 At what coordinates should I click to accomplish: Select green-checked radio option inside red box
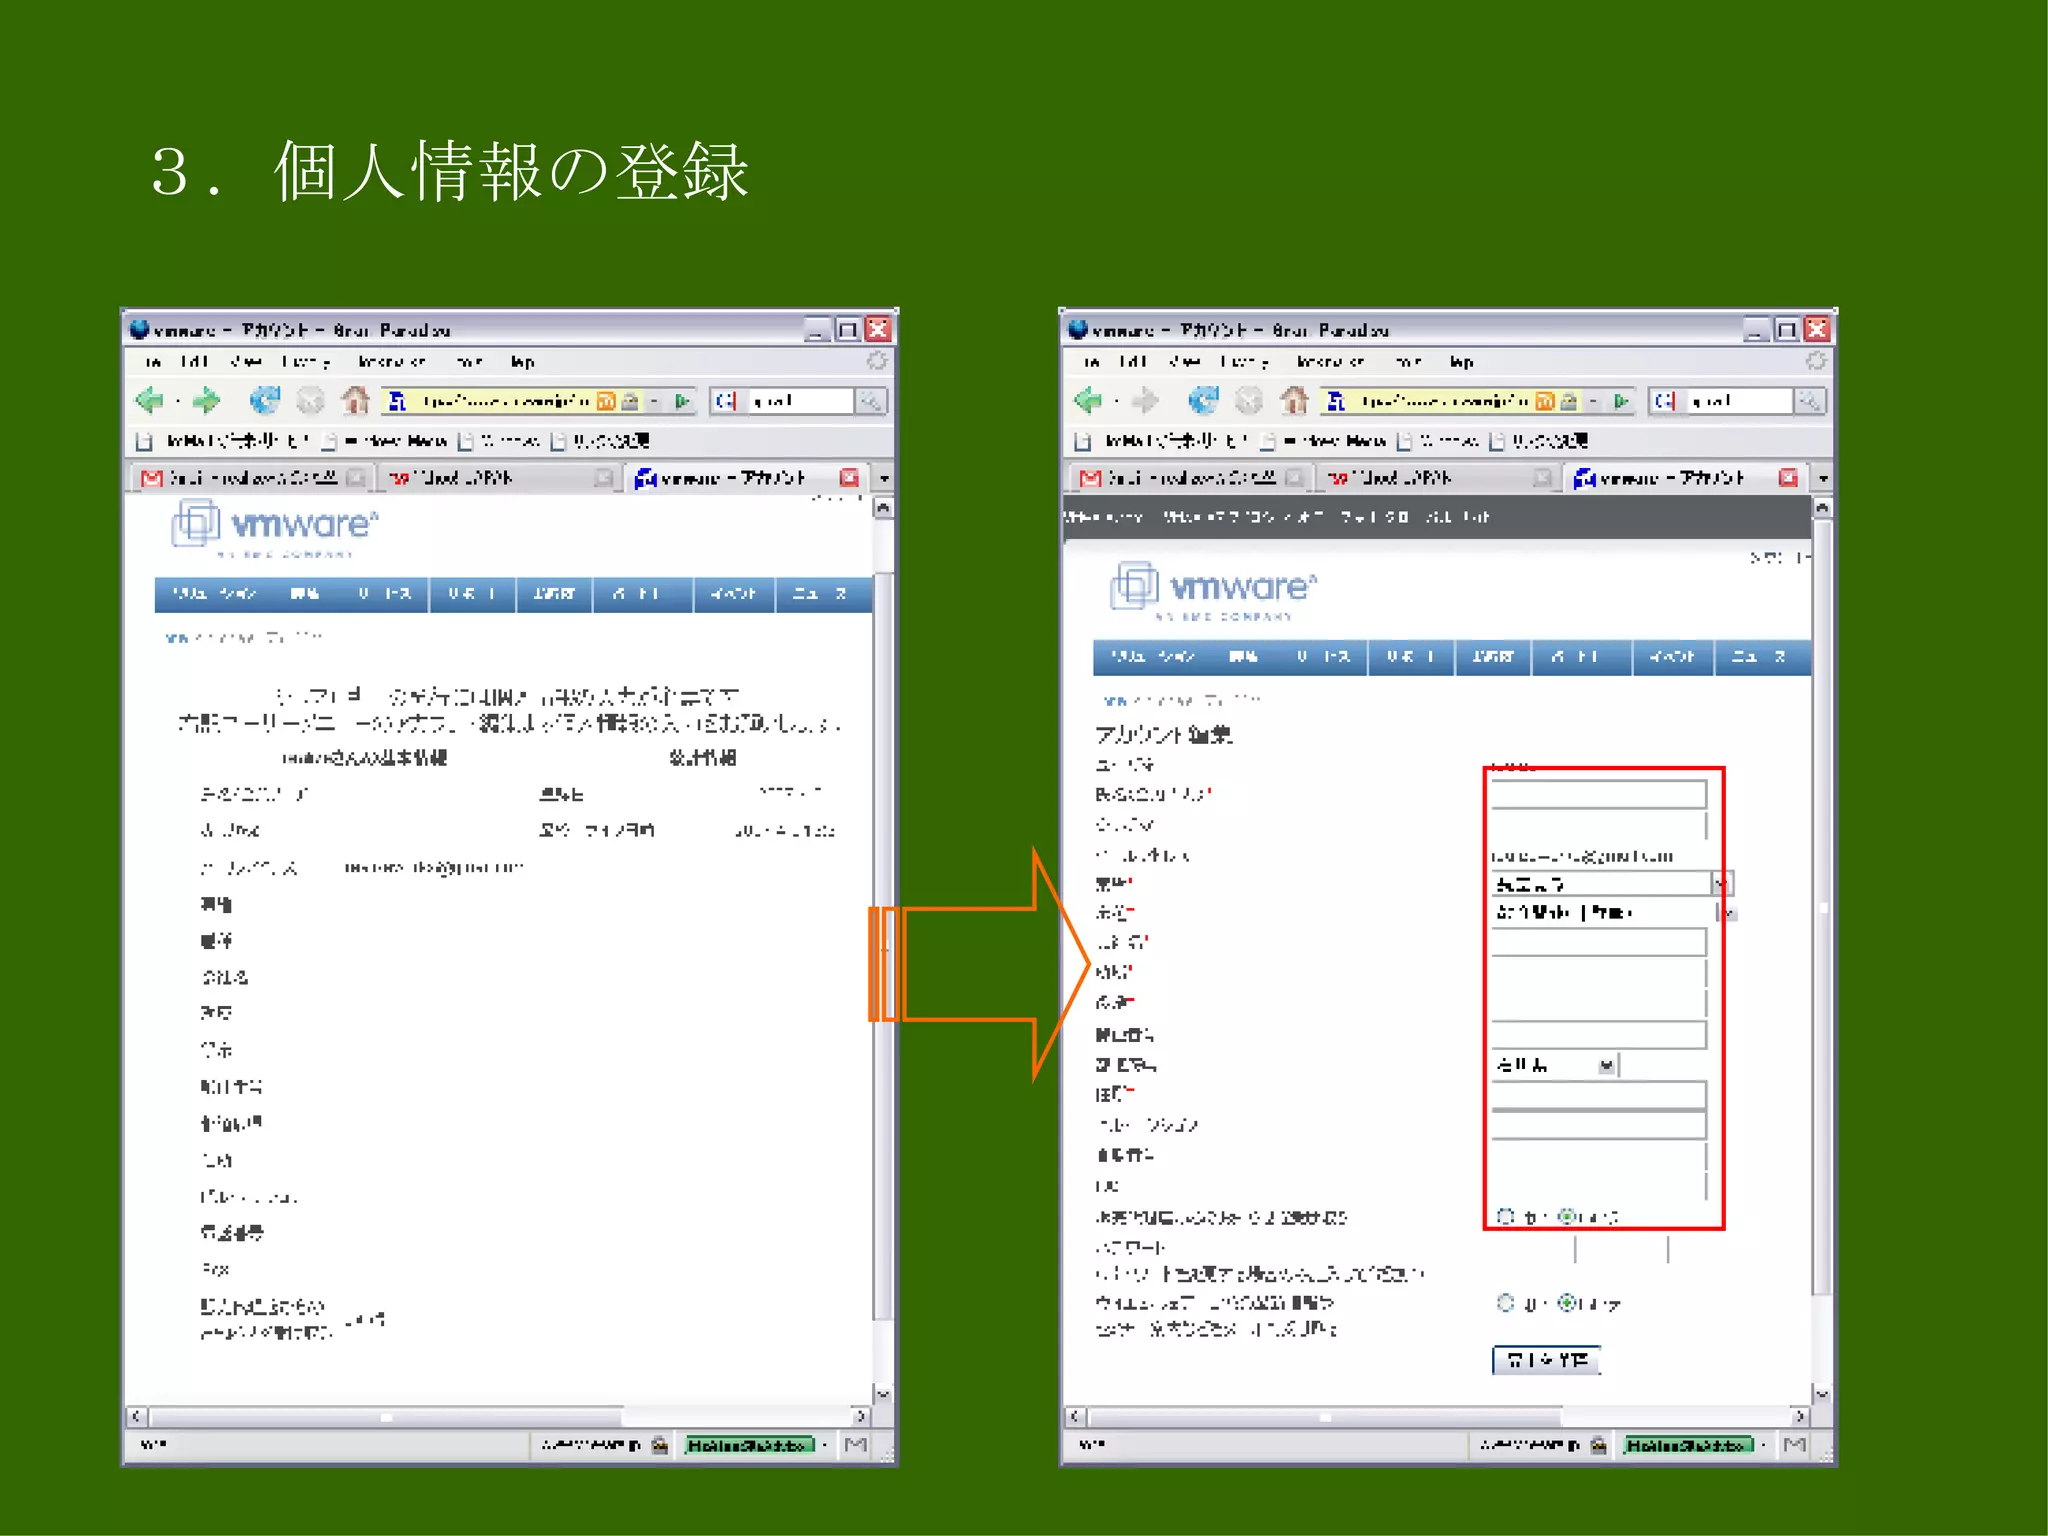coord(1567,1216)
